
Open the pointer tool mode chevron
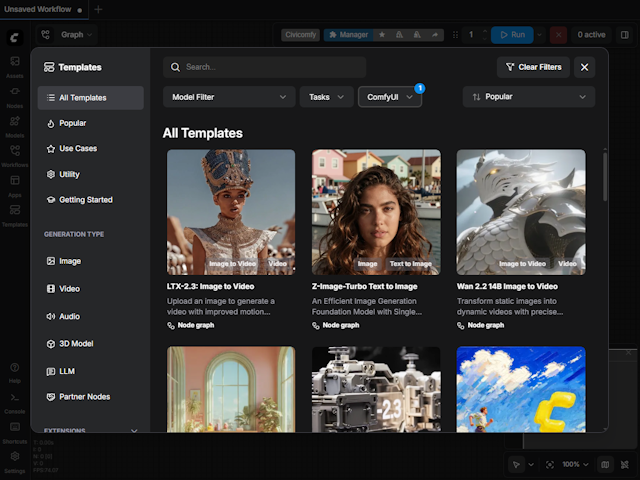click(x=531, y=464)
